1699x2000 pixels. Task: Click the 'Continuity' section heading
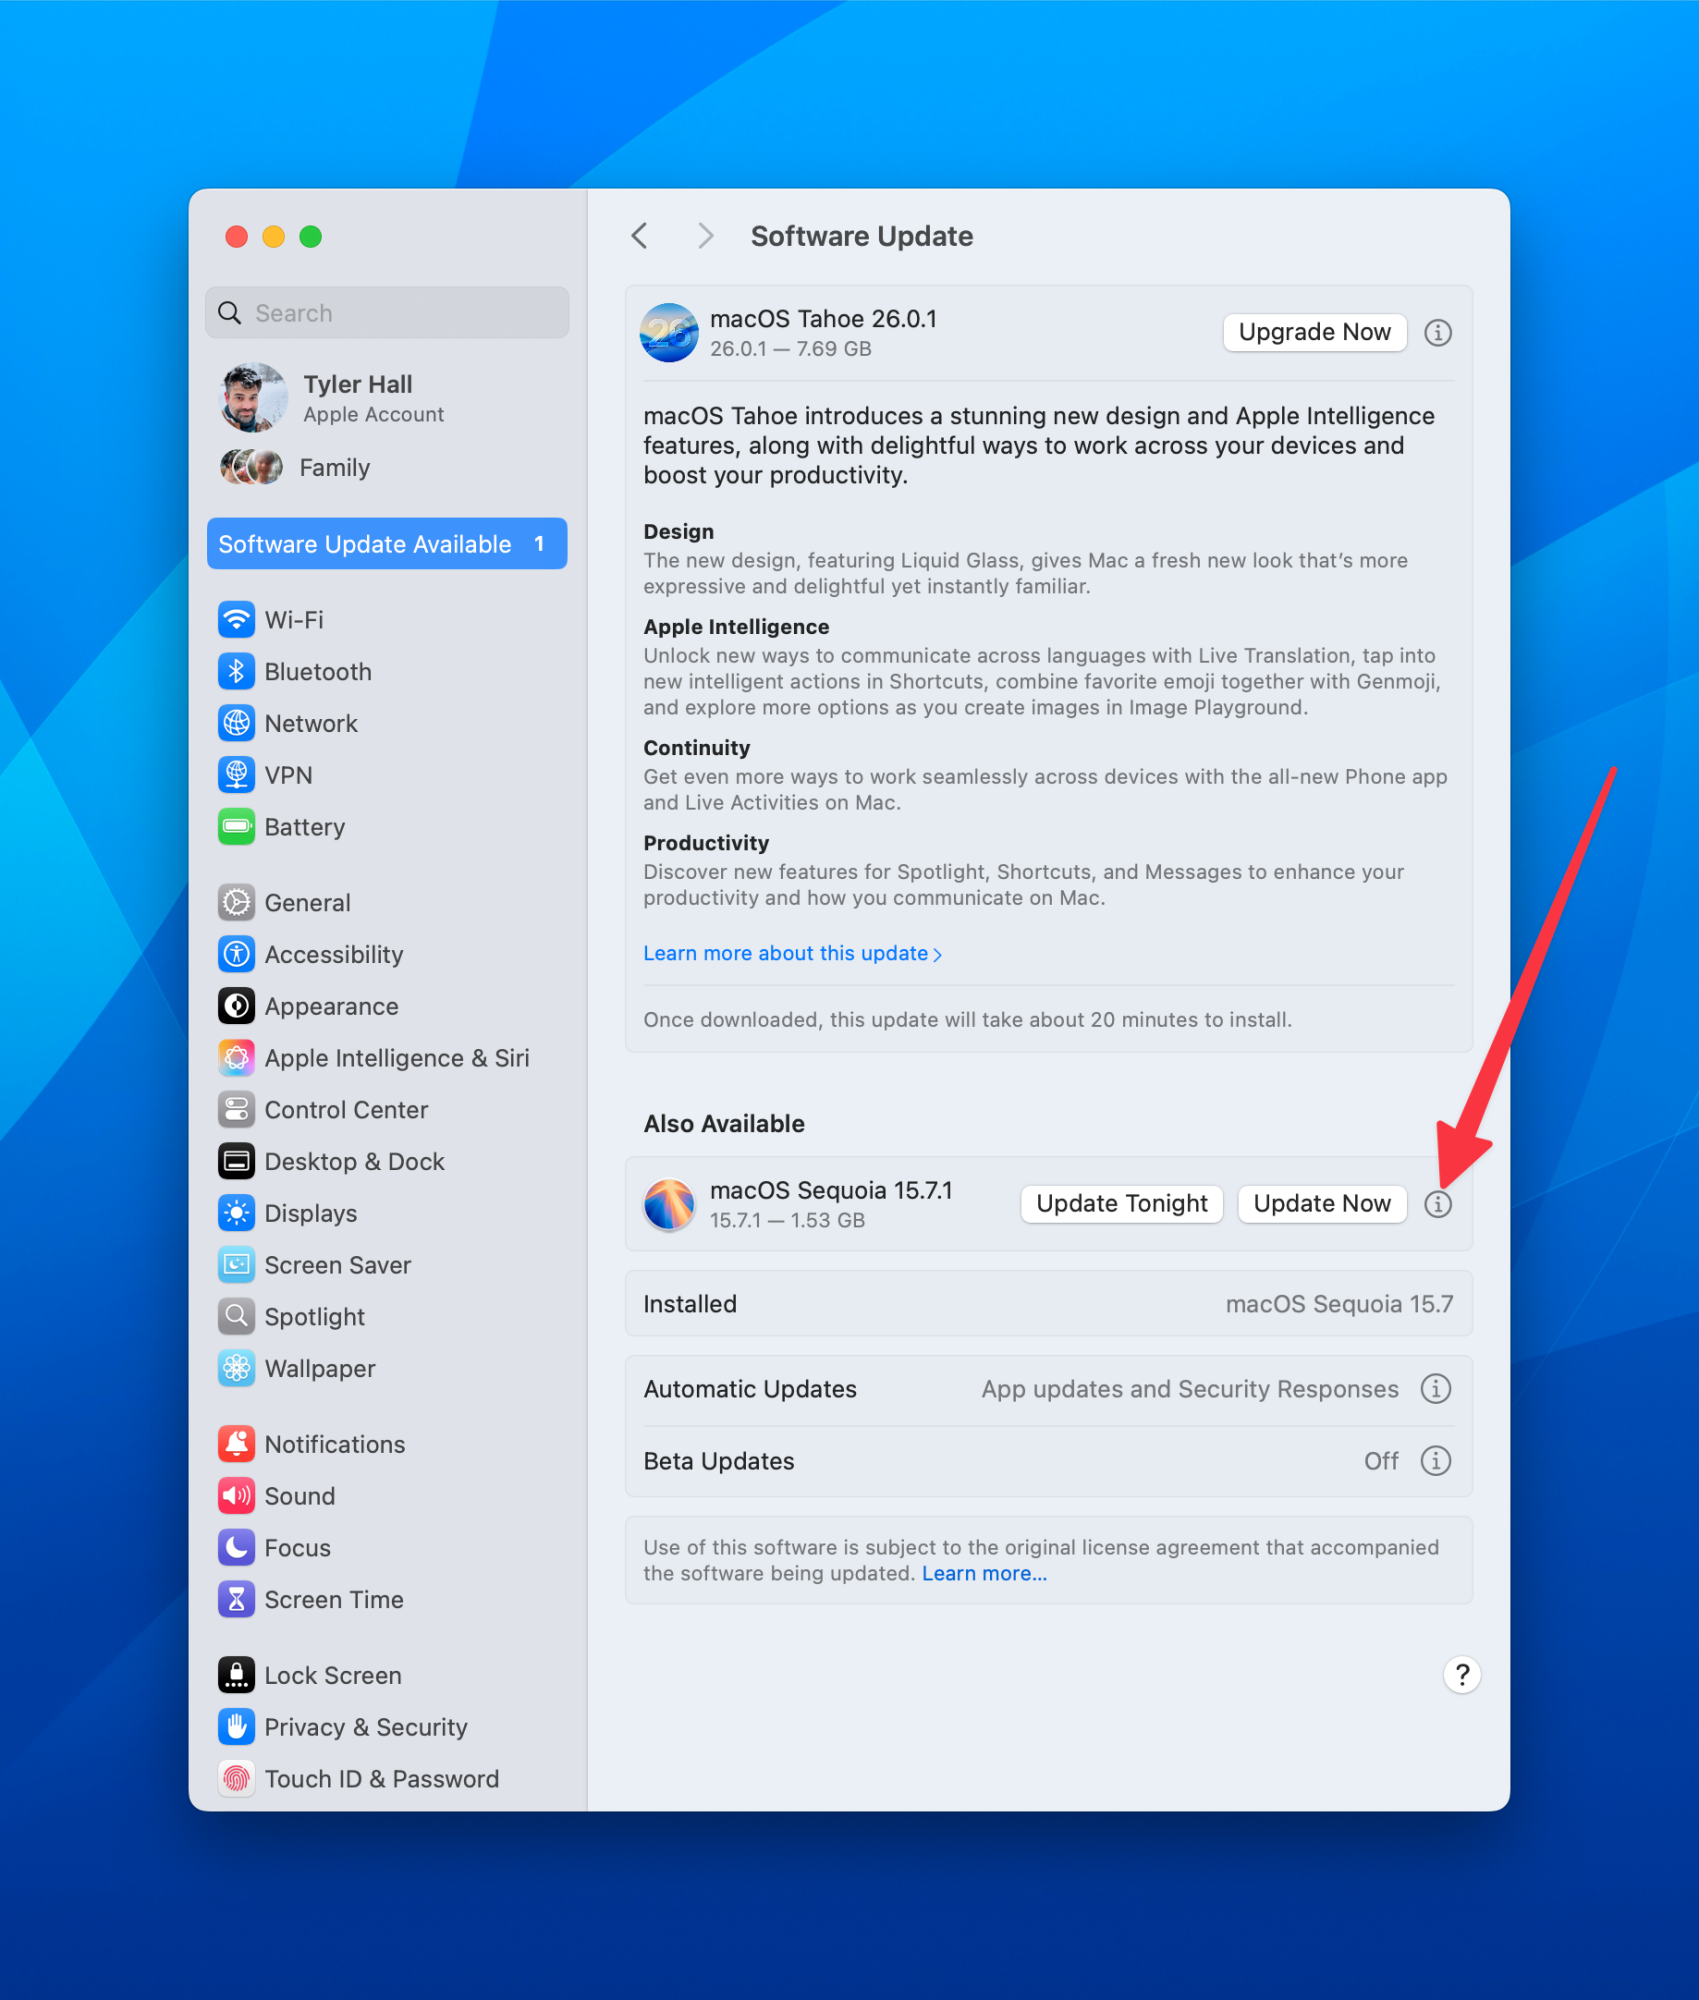(x=696, y=748)
